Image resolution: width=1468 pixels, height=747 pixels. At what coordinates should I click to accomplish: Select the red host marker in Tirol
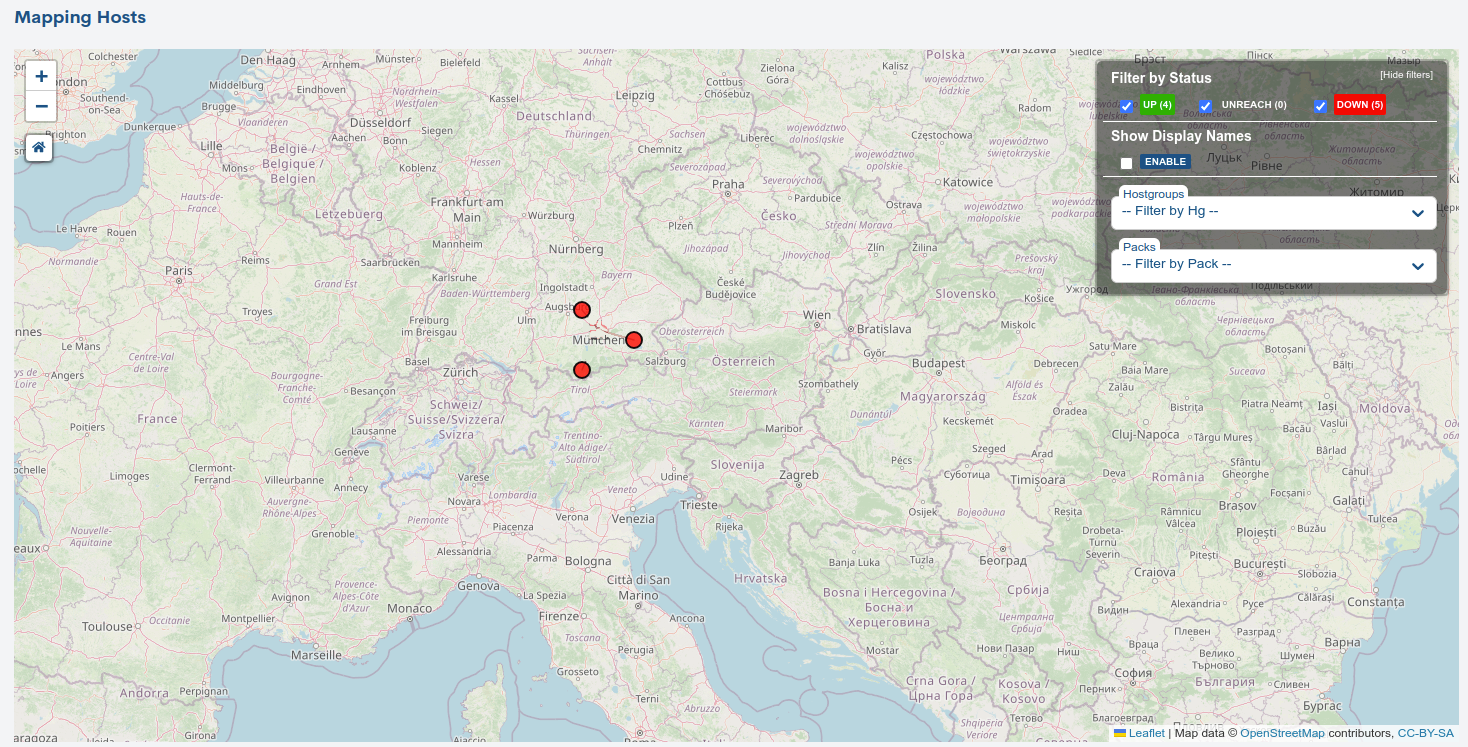pyautogui.click(x=582, y=370)
